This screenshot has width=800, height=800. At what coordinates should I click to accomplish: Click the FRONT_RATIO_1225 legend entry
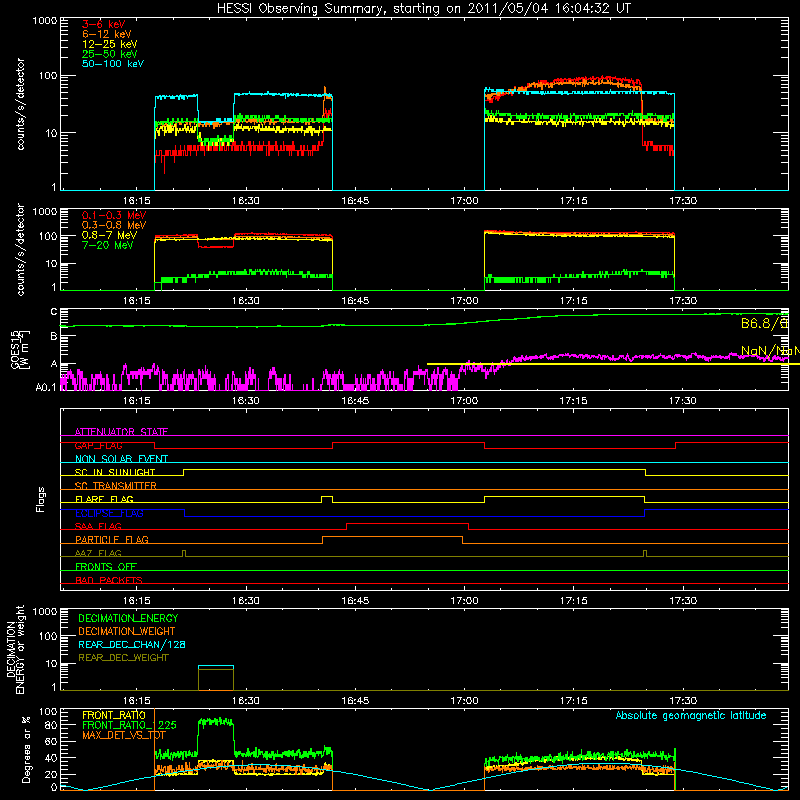click(x=129, y=725)
